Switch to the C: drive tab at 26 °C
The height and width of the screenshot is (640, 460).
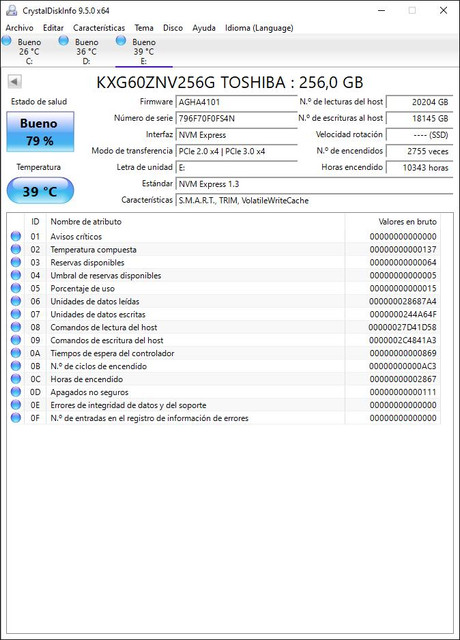[29, 51]
